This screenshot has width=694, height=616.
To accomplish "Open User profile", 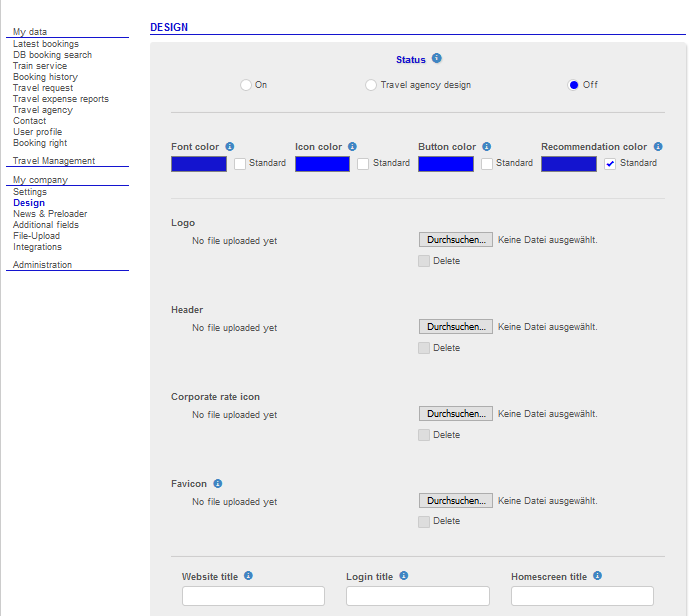I will tap(38, 132).
